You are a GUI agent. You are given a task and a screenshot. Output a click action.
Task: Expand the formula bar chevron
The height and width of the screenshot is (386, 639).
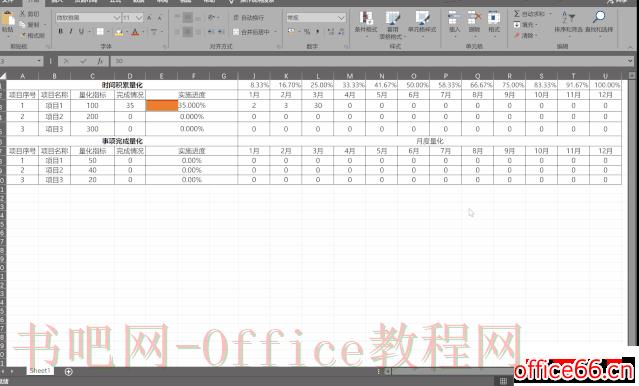631,61
